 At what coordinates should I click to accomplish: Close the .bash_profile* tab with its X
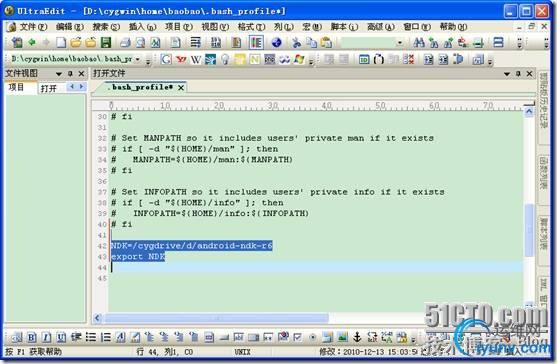[181, 87]
